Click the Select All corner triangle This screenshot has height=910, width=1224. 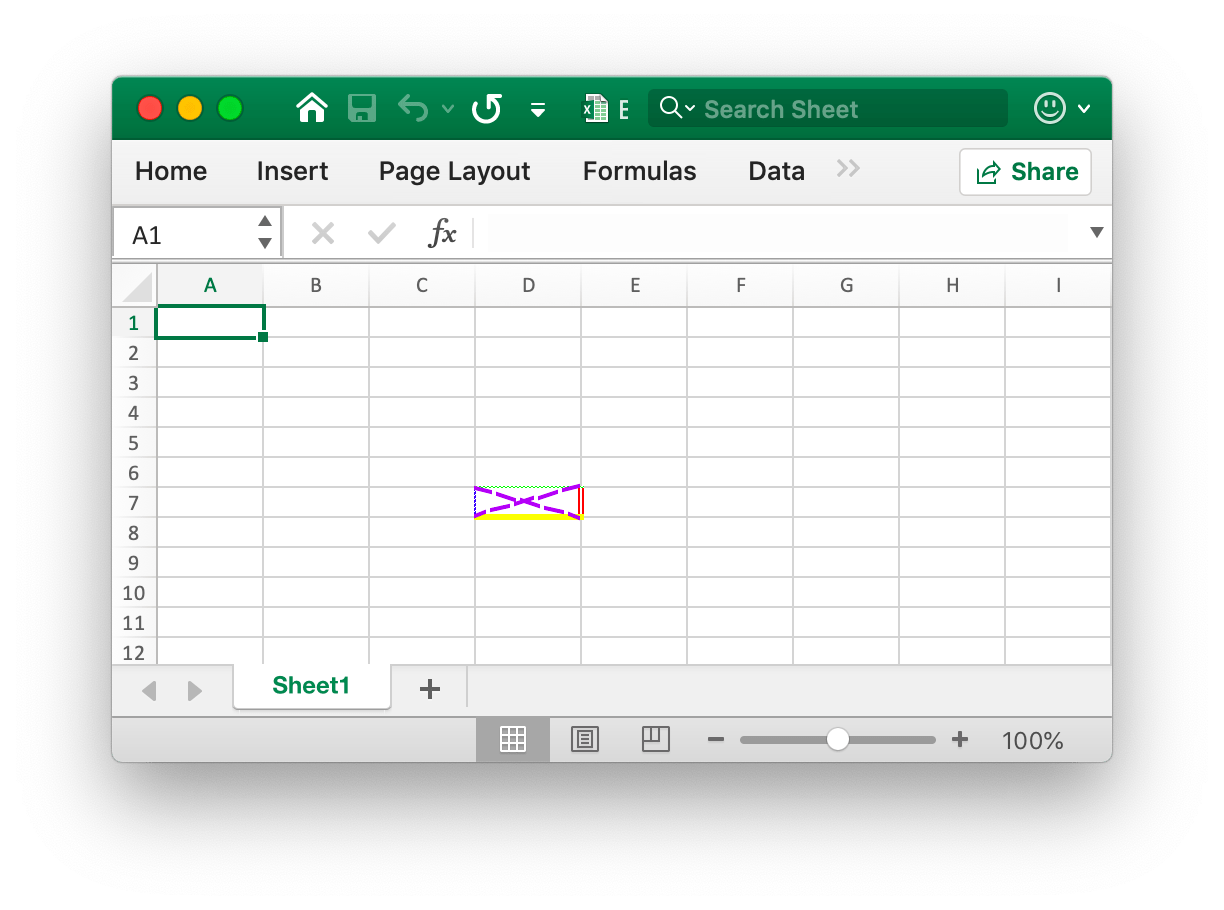[136, 286]
